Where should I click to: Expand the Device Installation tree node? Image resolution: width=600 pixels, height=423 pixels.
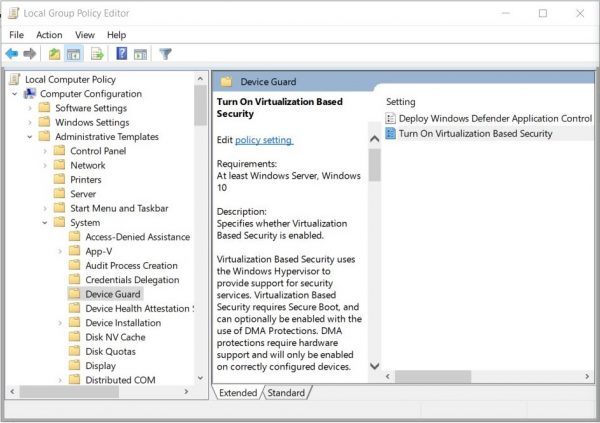60,323
